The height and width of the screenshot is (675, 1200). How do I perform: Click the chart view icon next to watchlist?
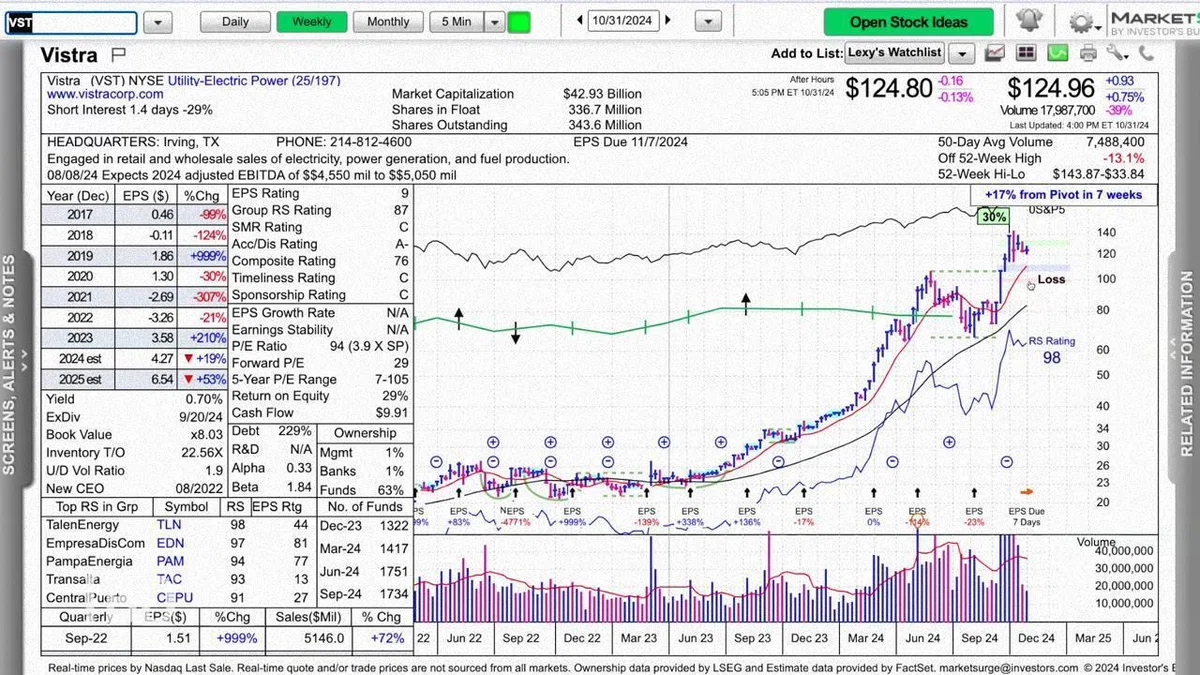point(994,53)
